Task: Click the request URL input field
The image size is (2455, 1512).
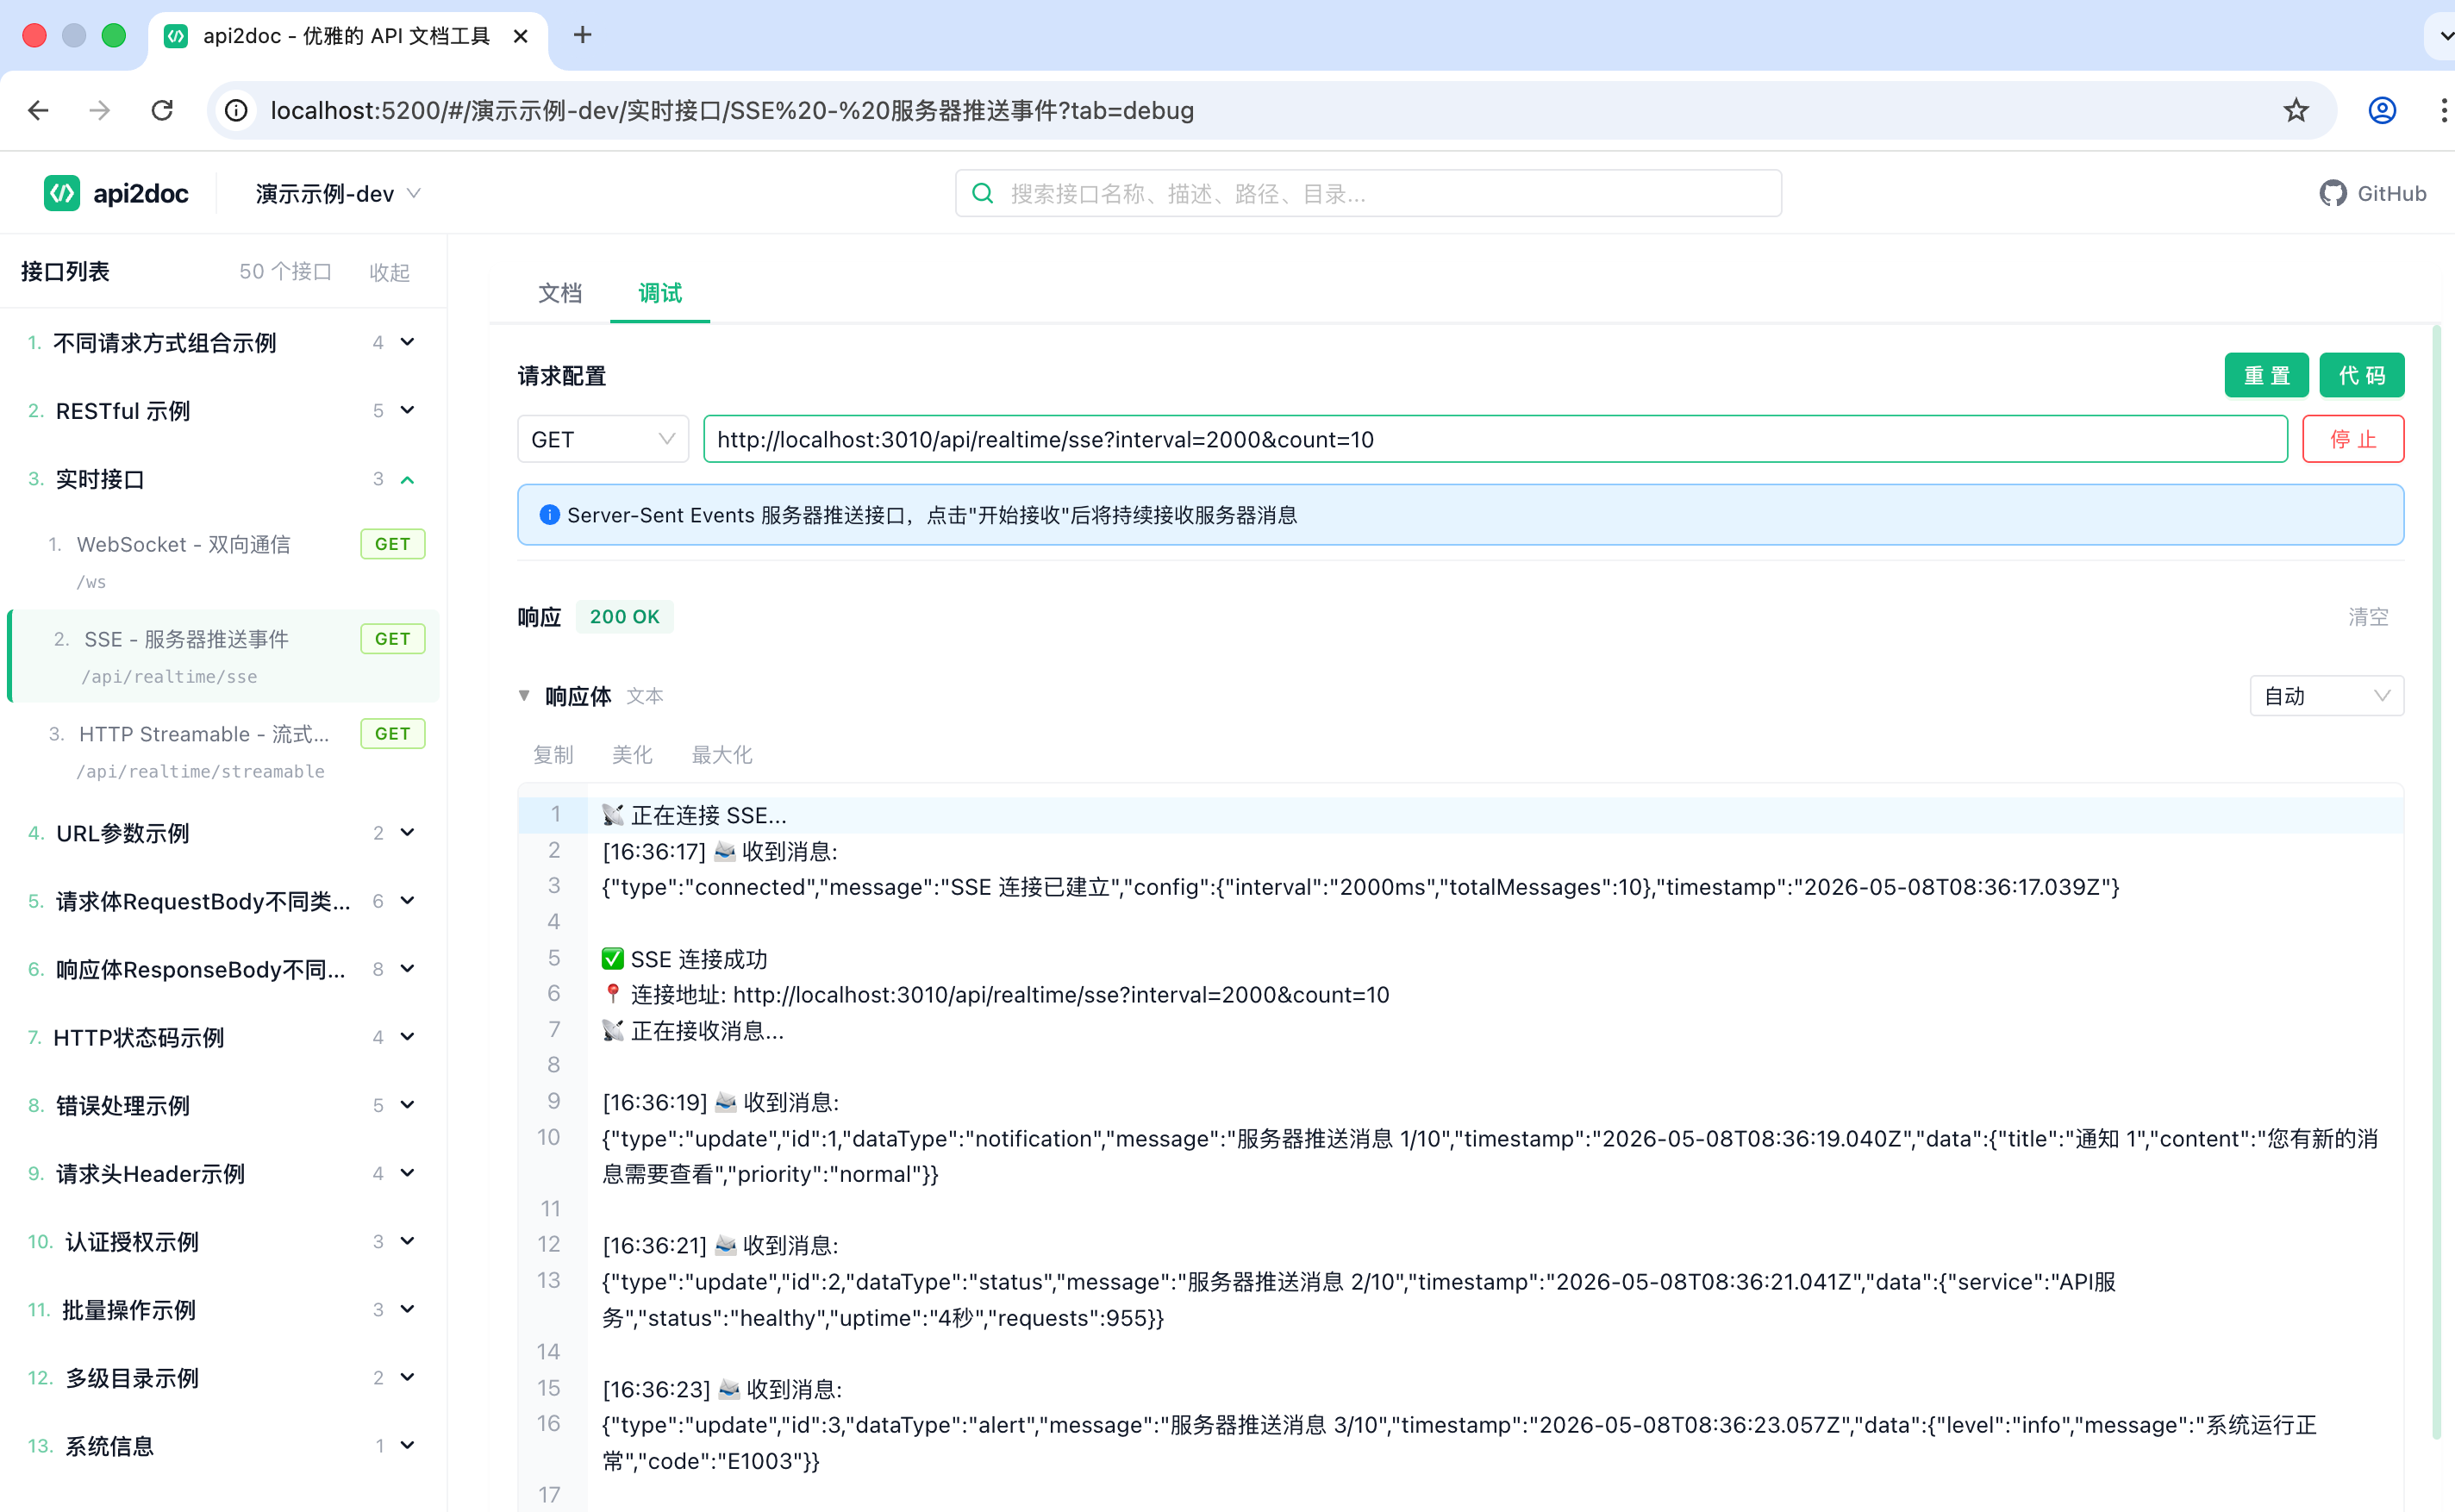Action: (1495, 439)
